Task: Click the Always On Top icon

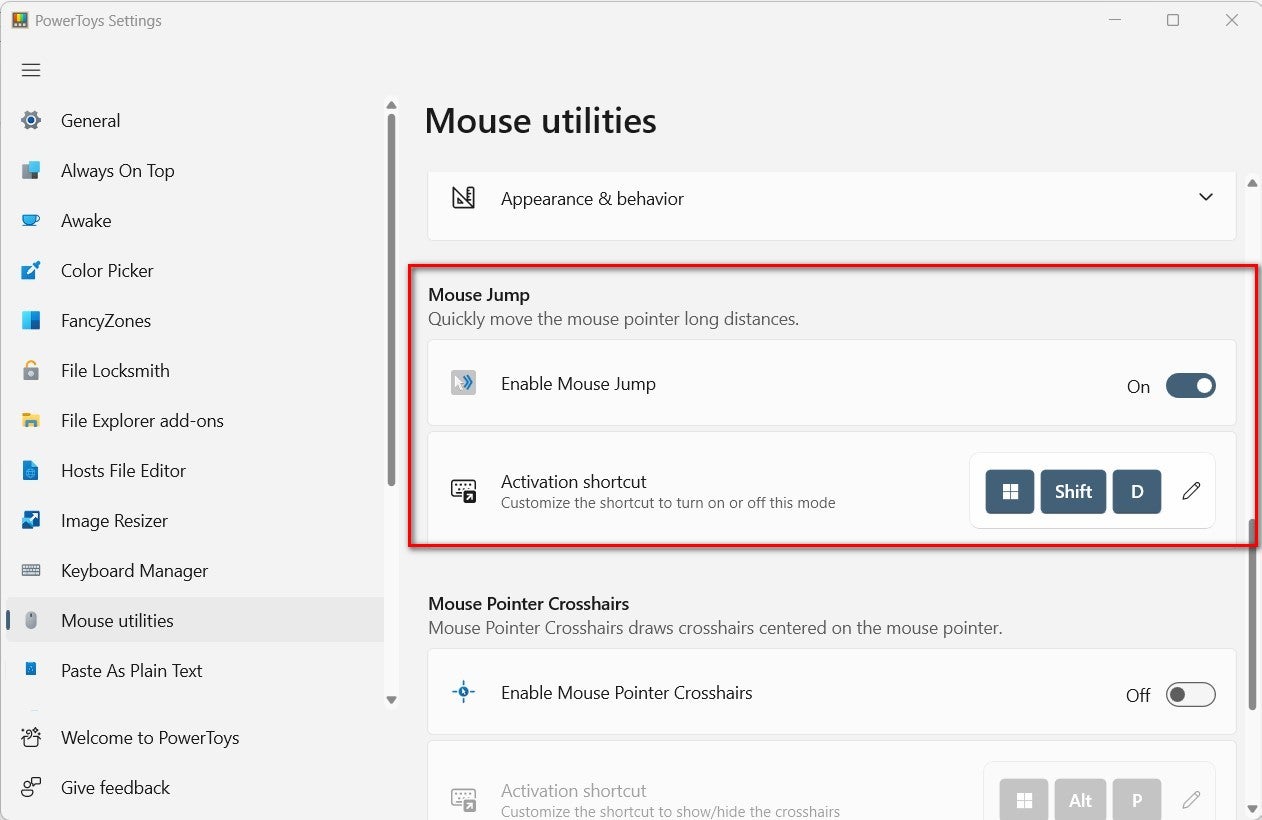Action: (31, 170)
